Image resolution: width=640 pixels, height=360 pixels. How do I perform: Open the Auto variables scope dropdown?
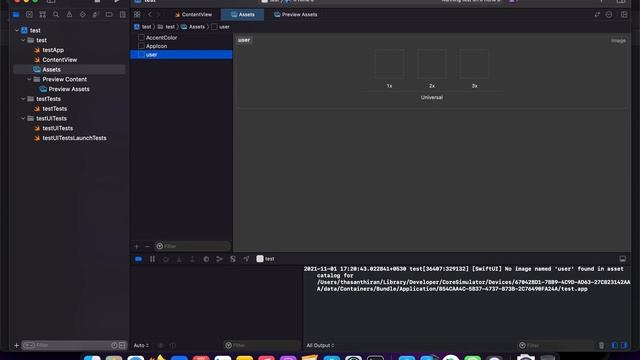click(141, 345)
